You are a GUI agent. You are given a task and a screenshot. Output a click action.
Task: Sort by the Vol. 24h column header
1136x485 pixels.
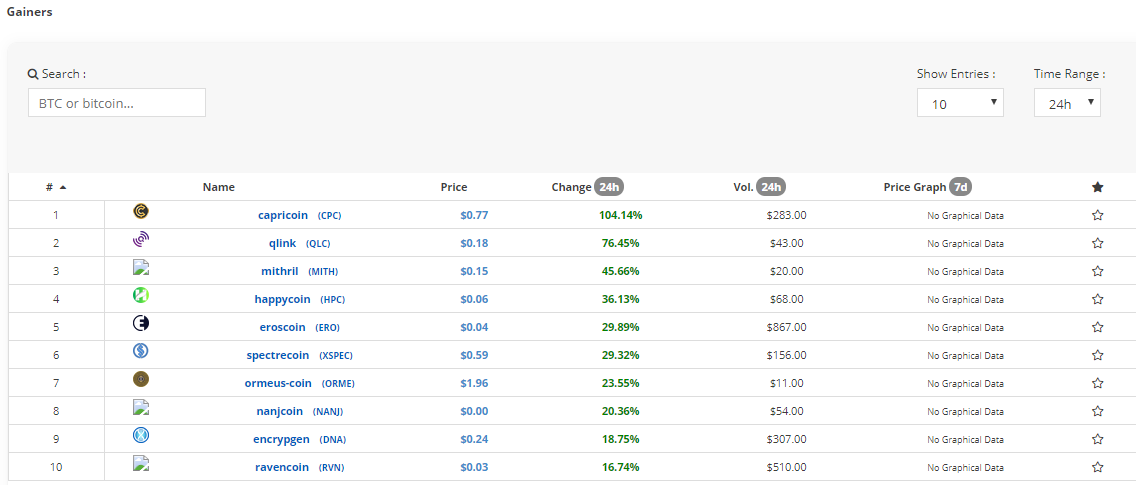(759, 187)
